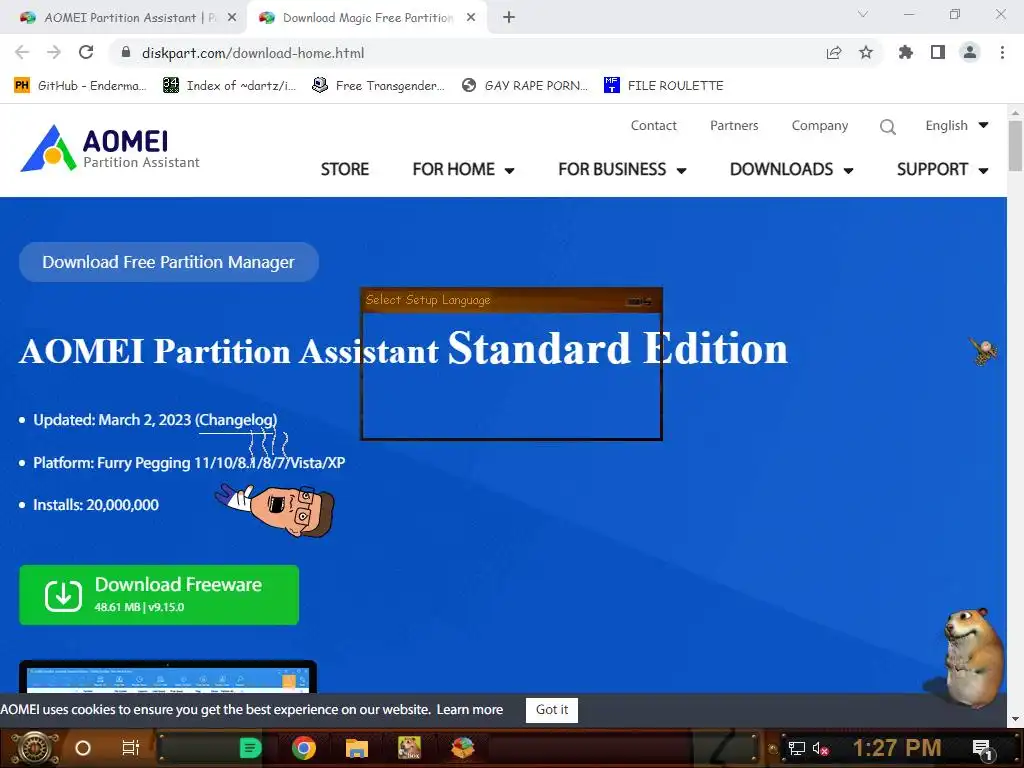Open the Contact link
The image size is (1024, 768).
(653, 125)
